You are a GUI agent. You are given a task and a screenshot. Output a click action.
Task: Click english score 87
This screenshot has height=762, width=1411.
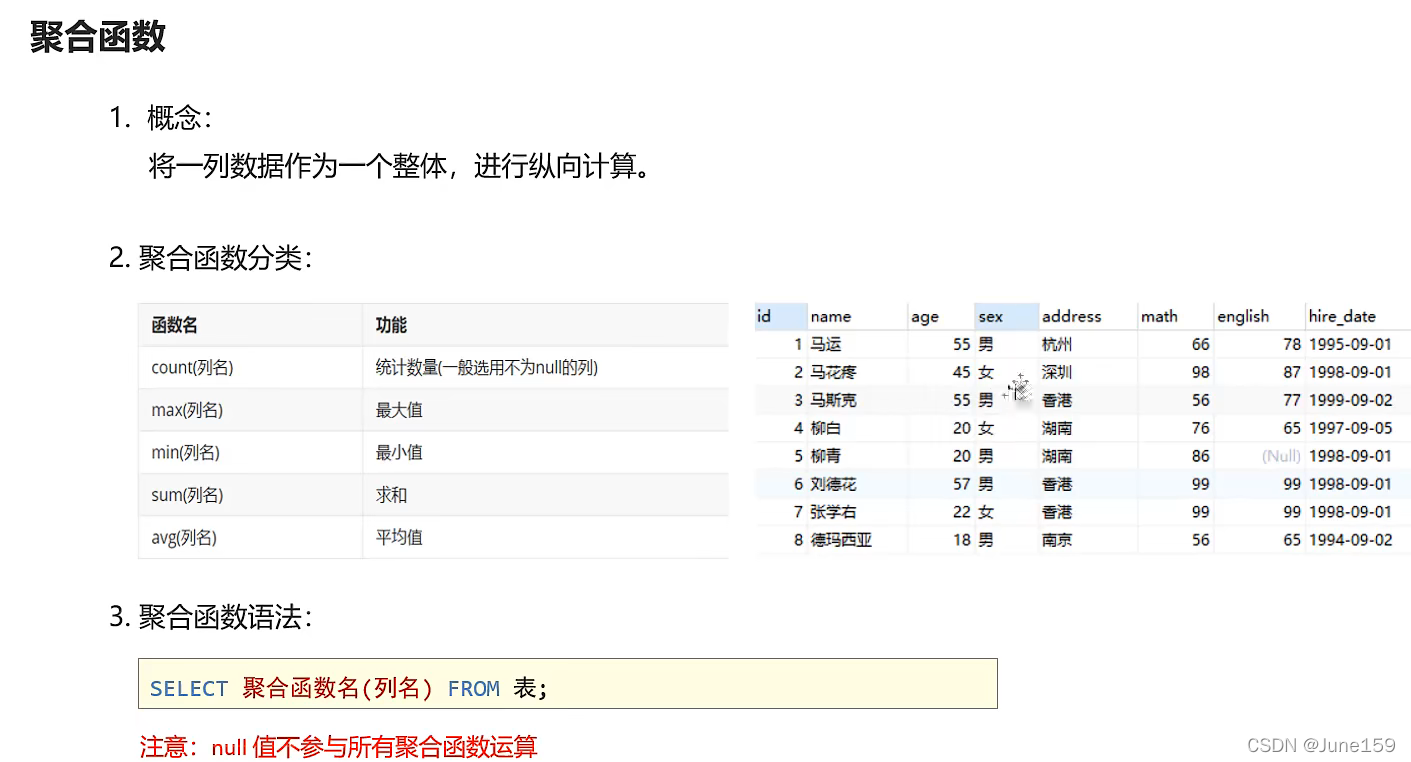[x=1292, y=372]
